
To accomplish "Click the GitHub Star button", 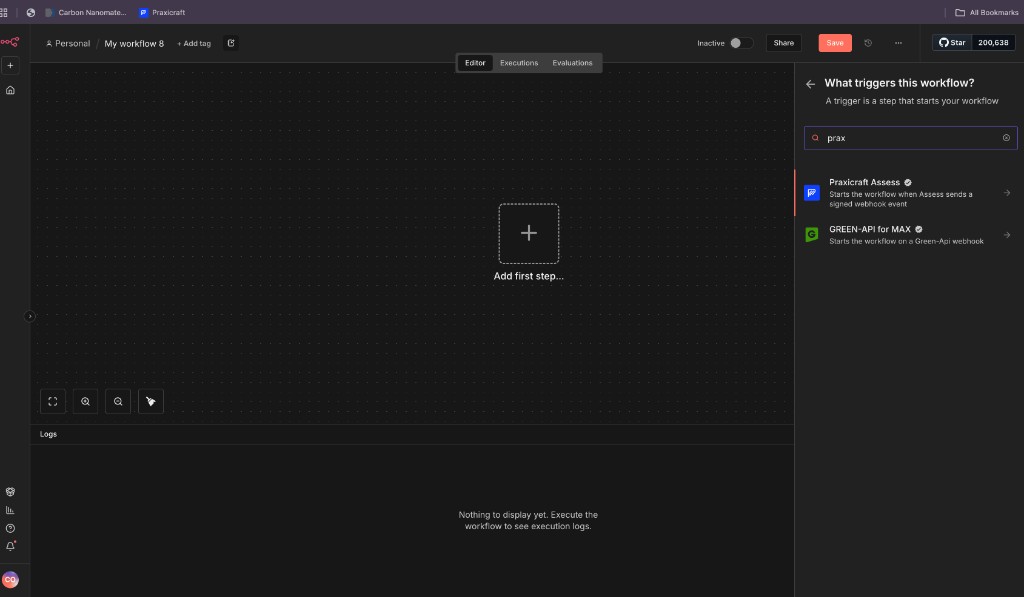I will coord(952,42).
